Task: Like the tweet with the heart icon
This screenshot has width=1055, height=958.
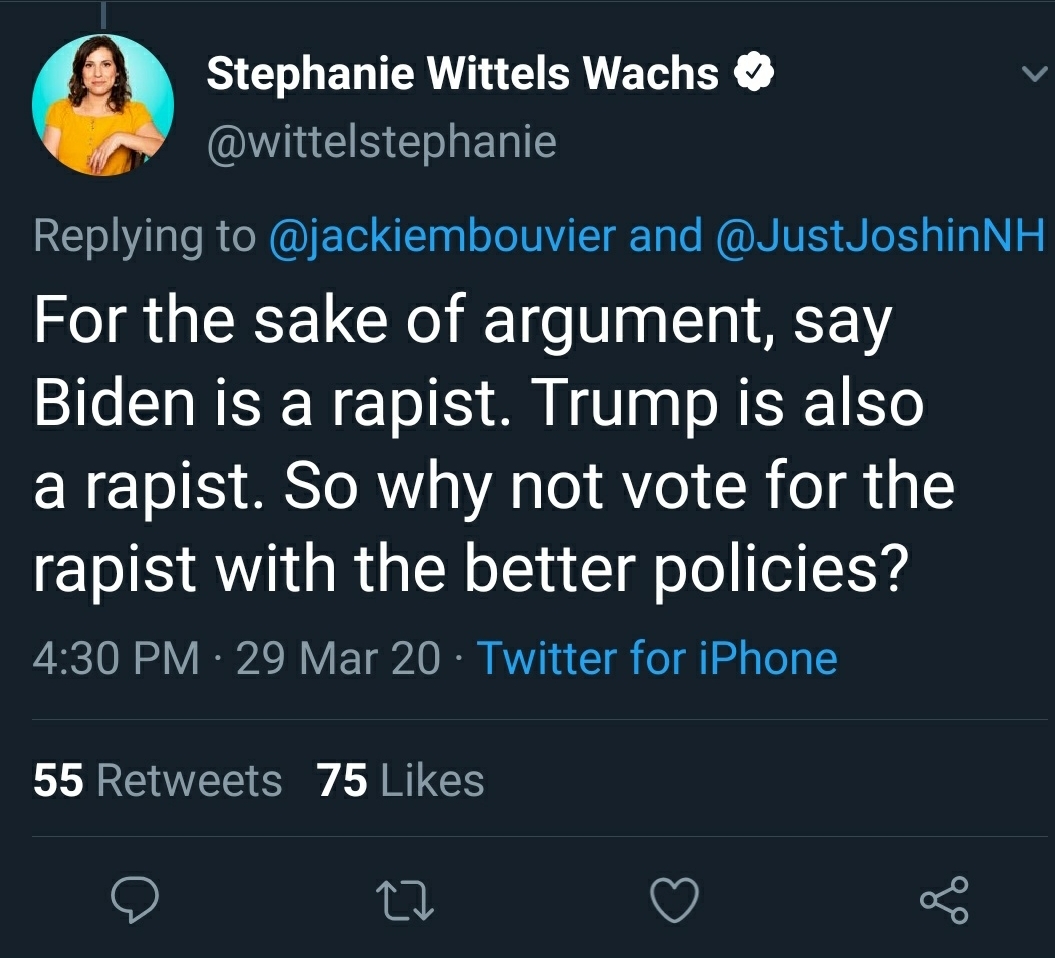Action: pyautogui.click(x=673, y=900)
